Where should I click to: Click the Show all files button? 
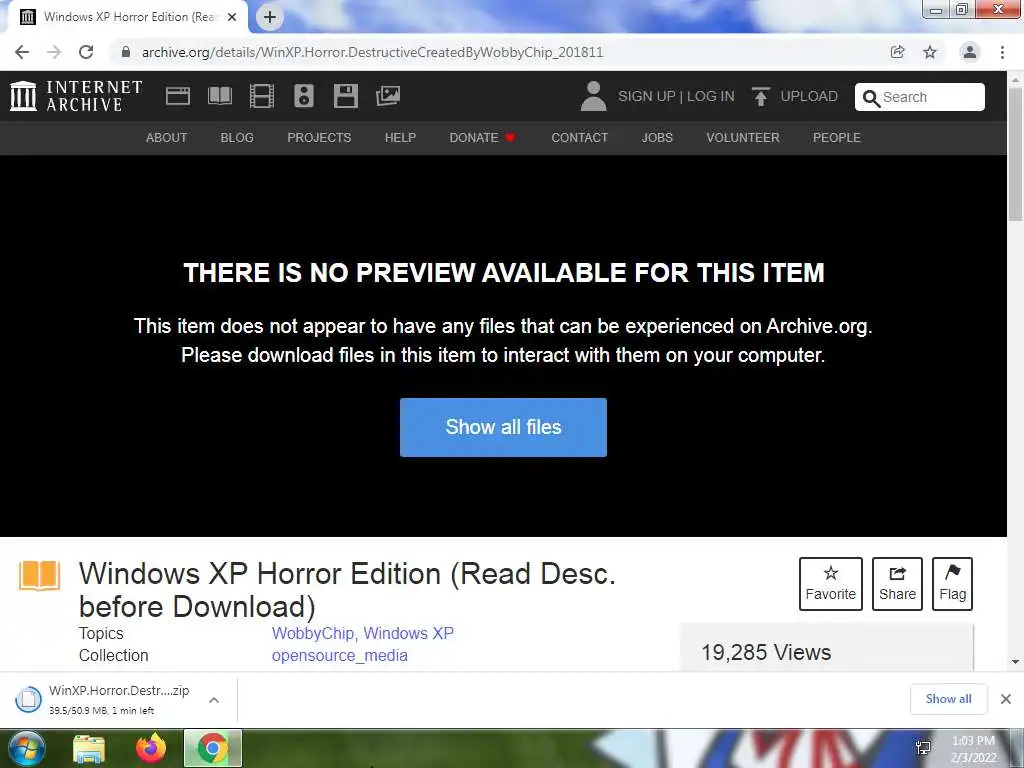tap(504, 427)
